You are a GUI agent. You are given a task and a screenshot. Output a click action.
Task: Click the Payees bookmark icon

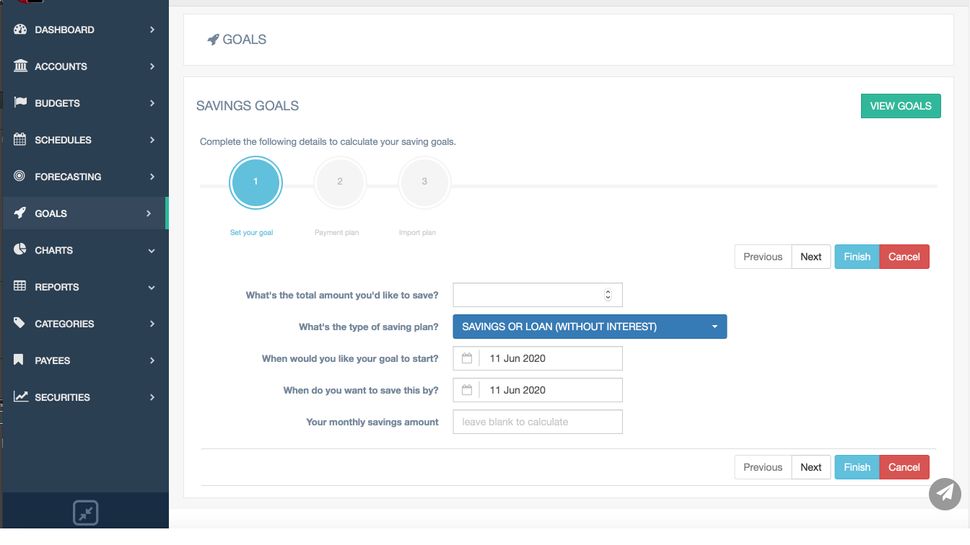(20, 360)
